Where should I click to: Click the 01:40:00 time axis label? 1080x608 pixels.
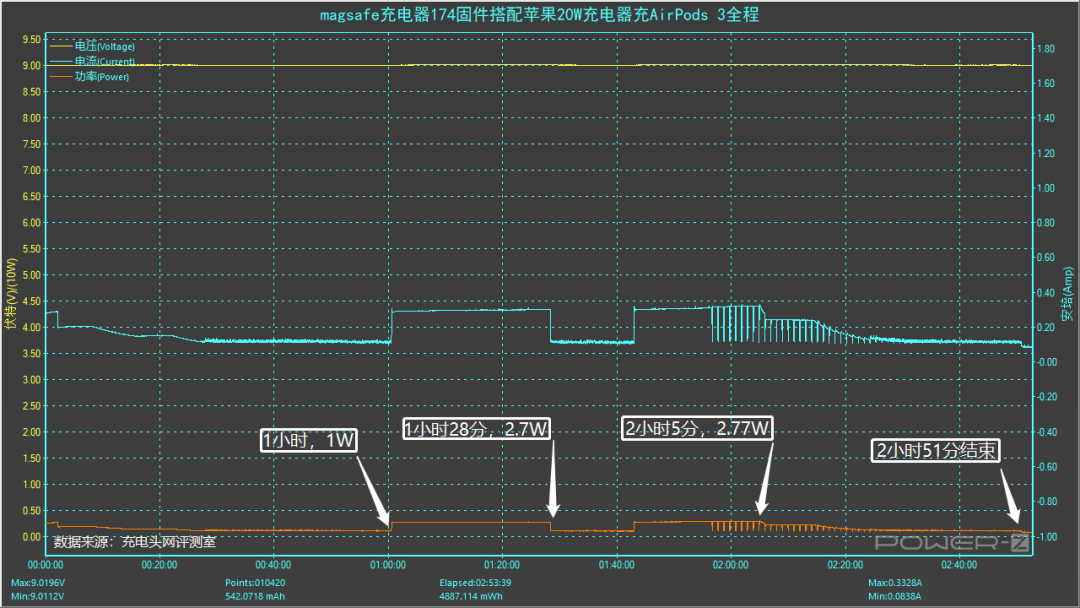616,565
